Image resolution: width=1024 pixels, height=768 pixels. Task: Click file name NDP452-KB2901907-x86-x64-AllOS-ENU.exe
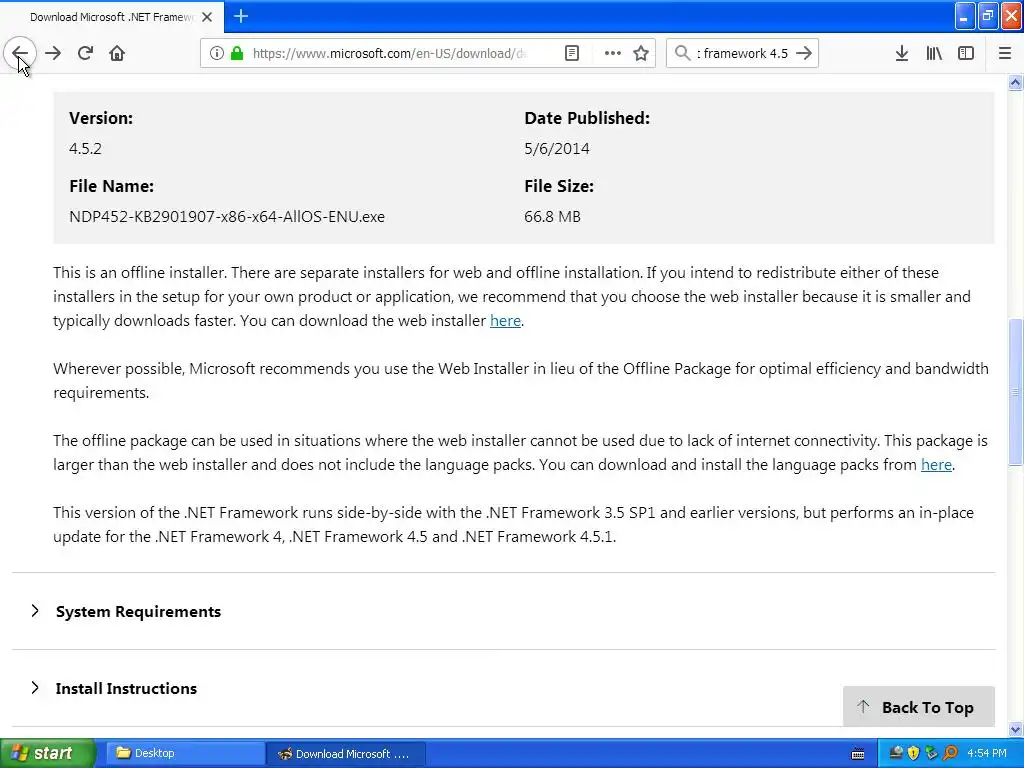coord(227,217)
